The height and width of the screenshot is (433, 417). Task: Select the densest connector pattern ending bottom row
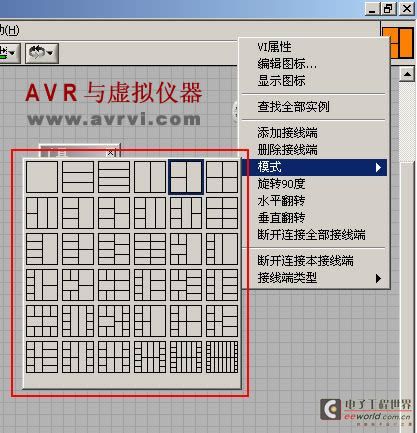(222, 357)
